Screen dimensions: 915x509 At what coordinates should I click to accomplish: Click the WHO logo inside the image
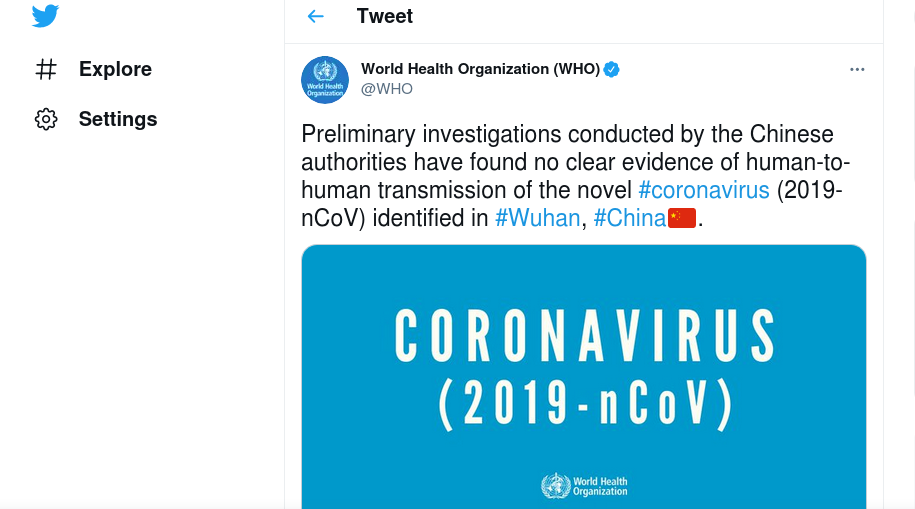585,486
